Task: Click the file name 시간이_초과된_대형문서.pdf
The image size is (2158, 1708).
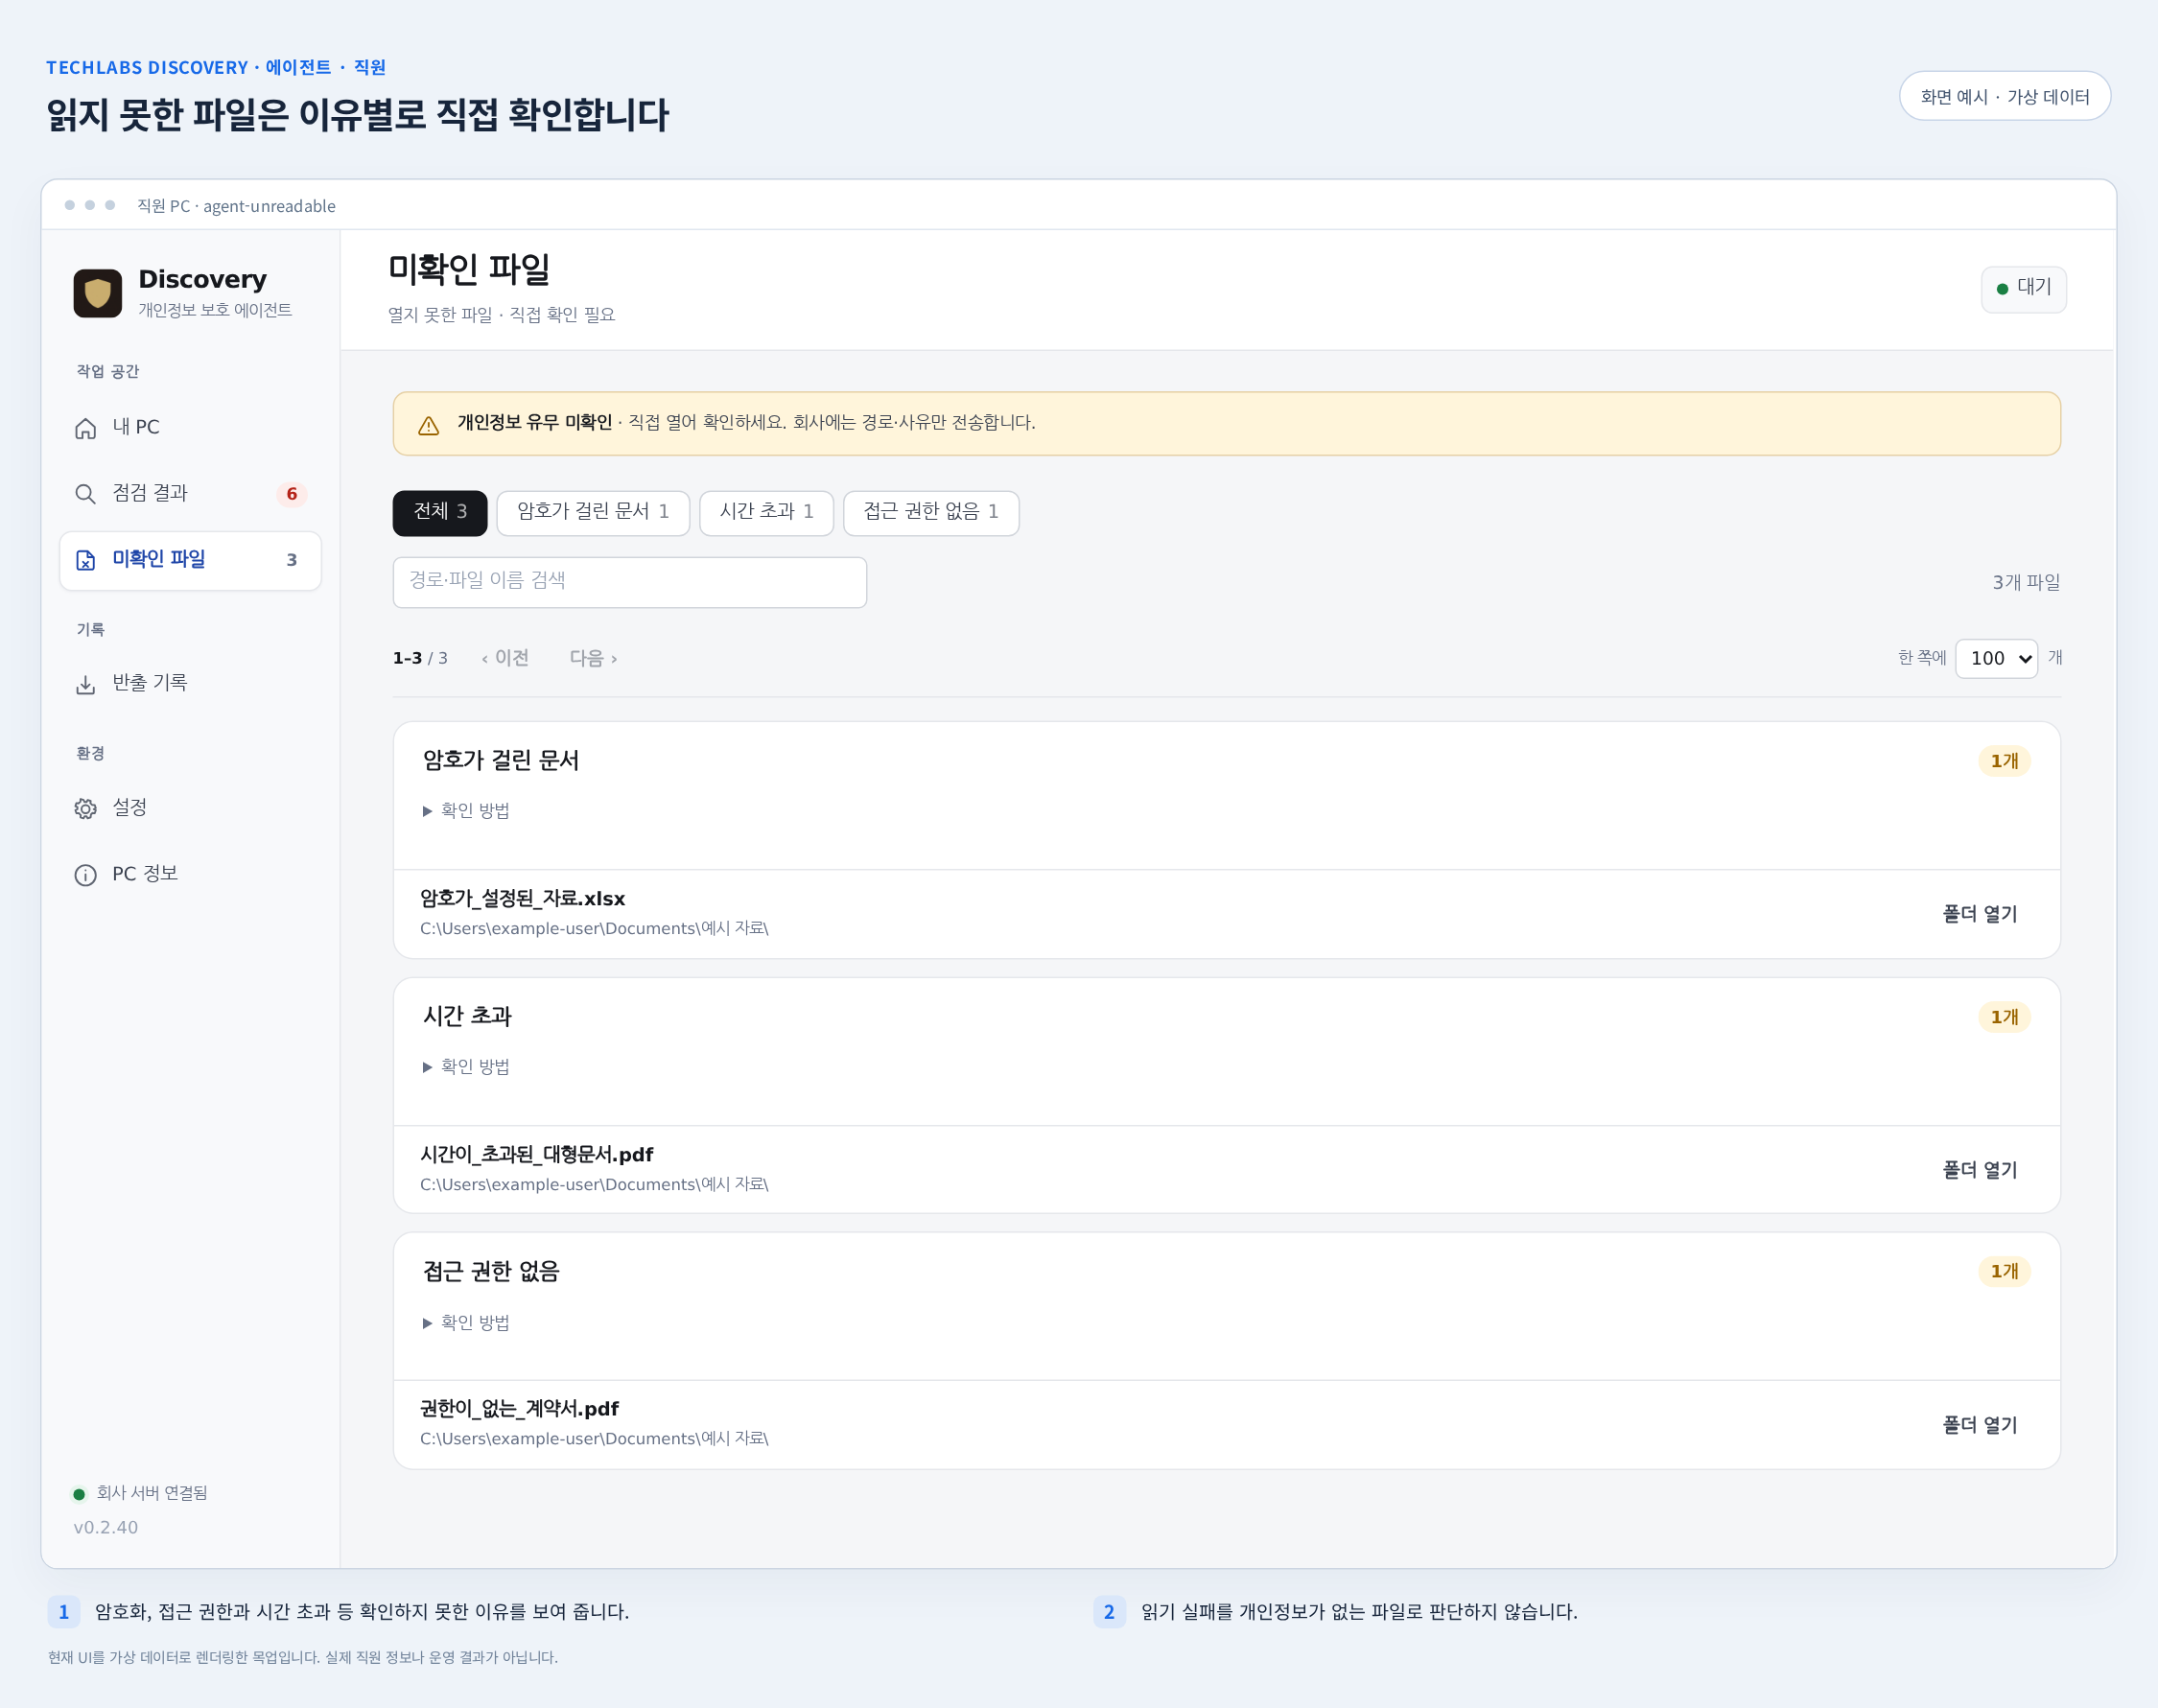Action: point(536,1154)
